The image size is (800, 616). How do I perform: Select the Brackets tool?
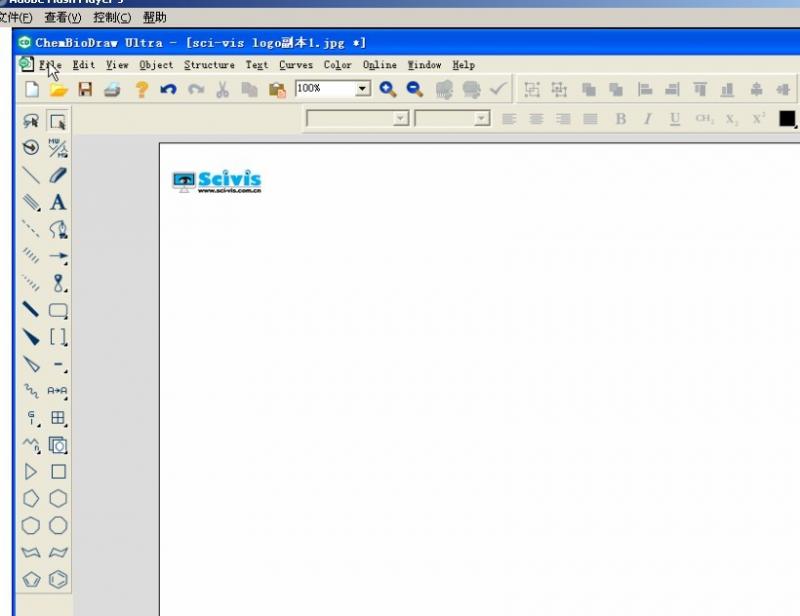point(58,337)
